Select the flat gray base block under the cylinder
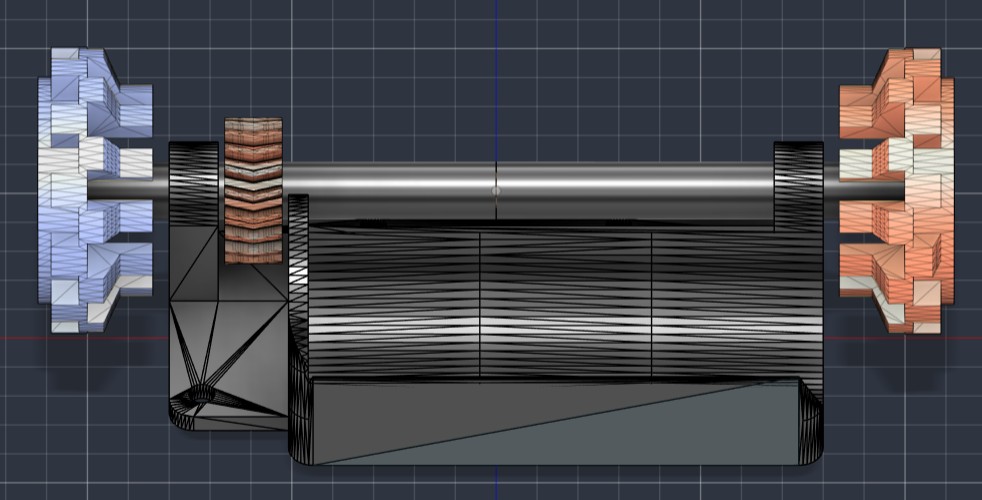The width and height of the screenshot is (982, 500). (x=554, y=421)
